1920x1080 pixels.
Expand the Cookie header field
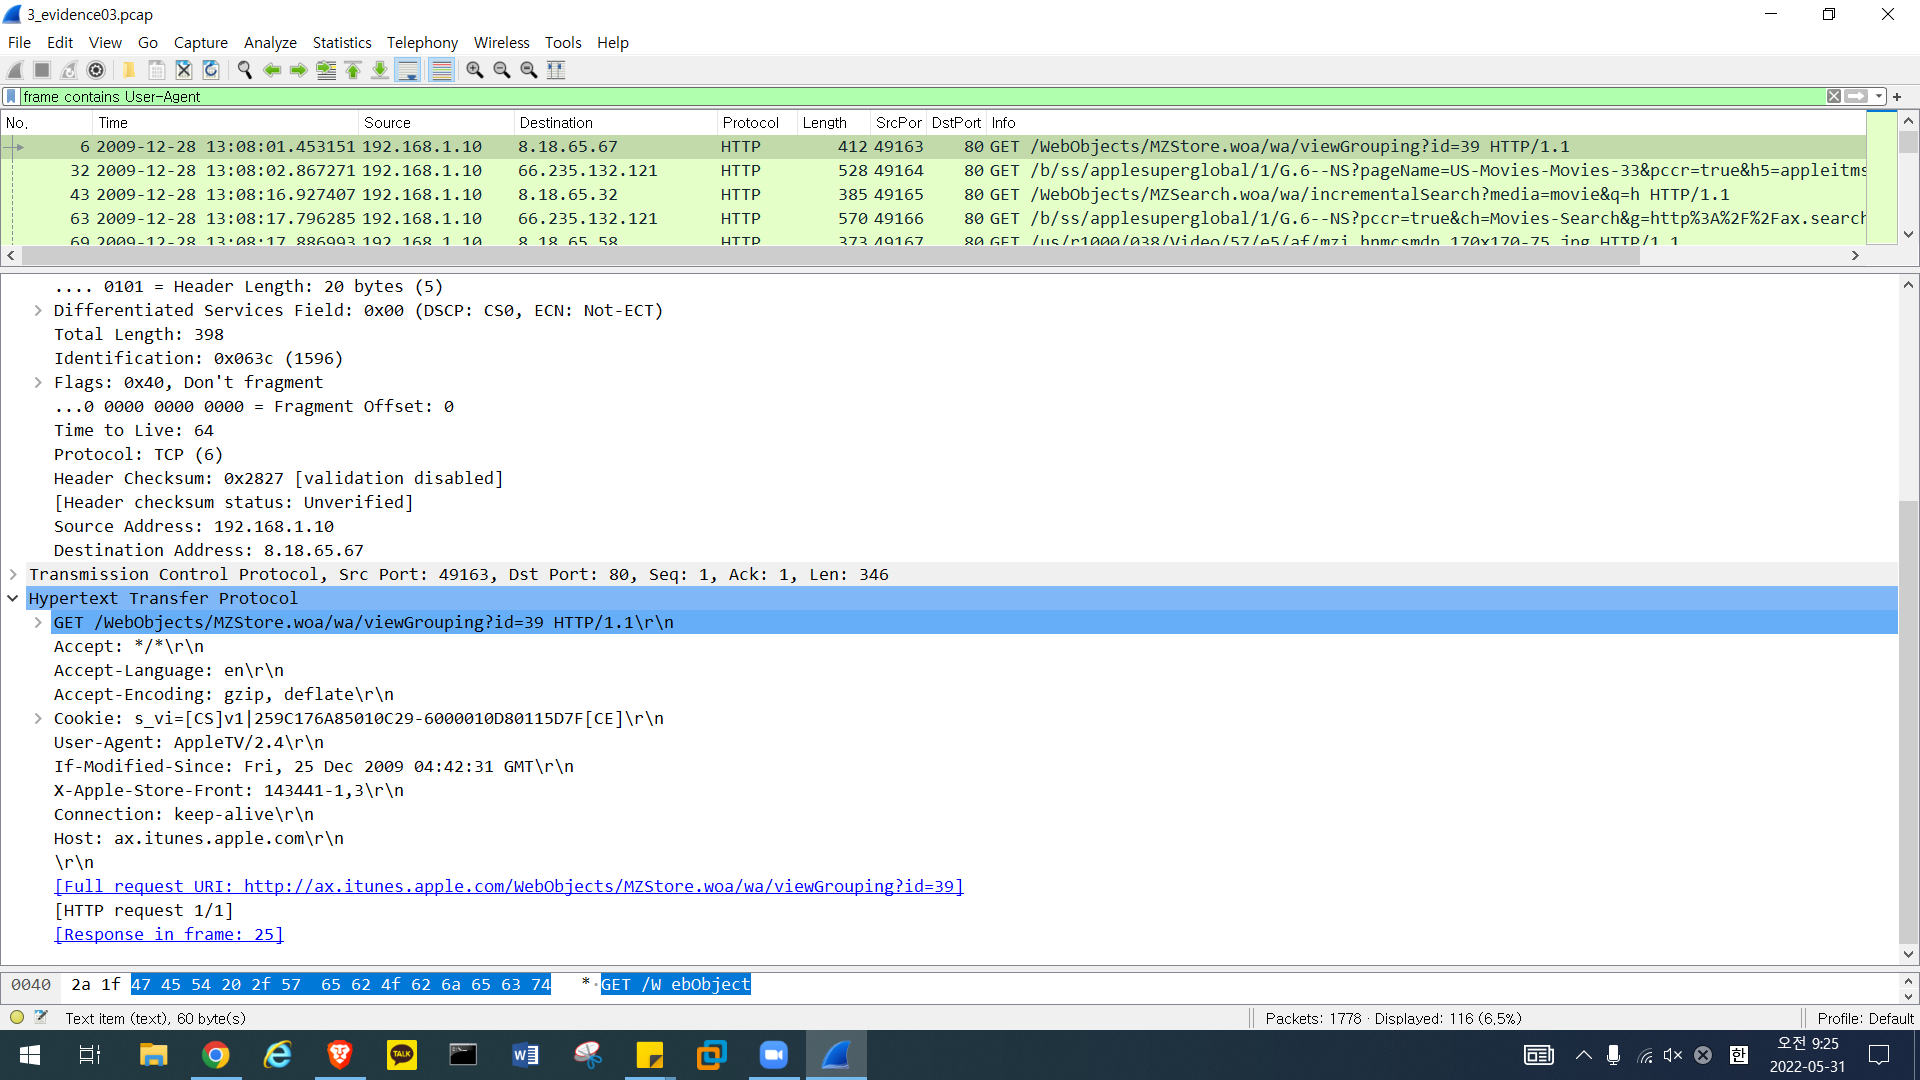click(38, 719)
